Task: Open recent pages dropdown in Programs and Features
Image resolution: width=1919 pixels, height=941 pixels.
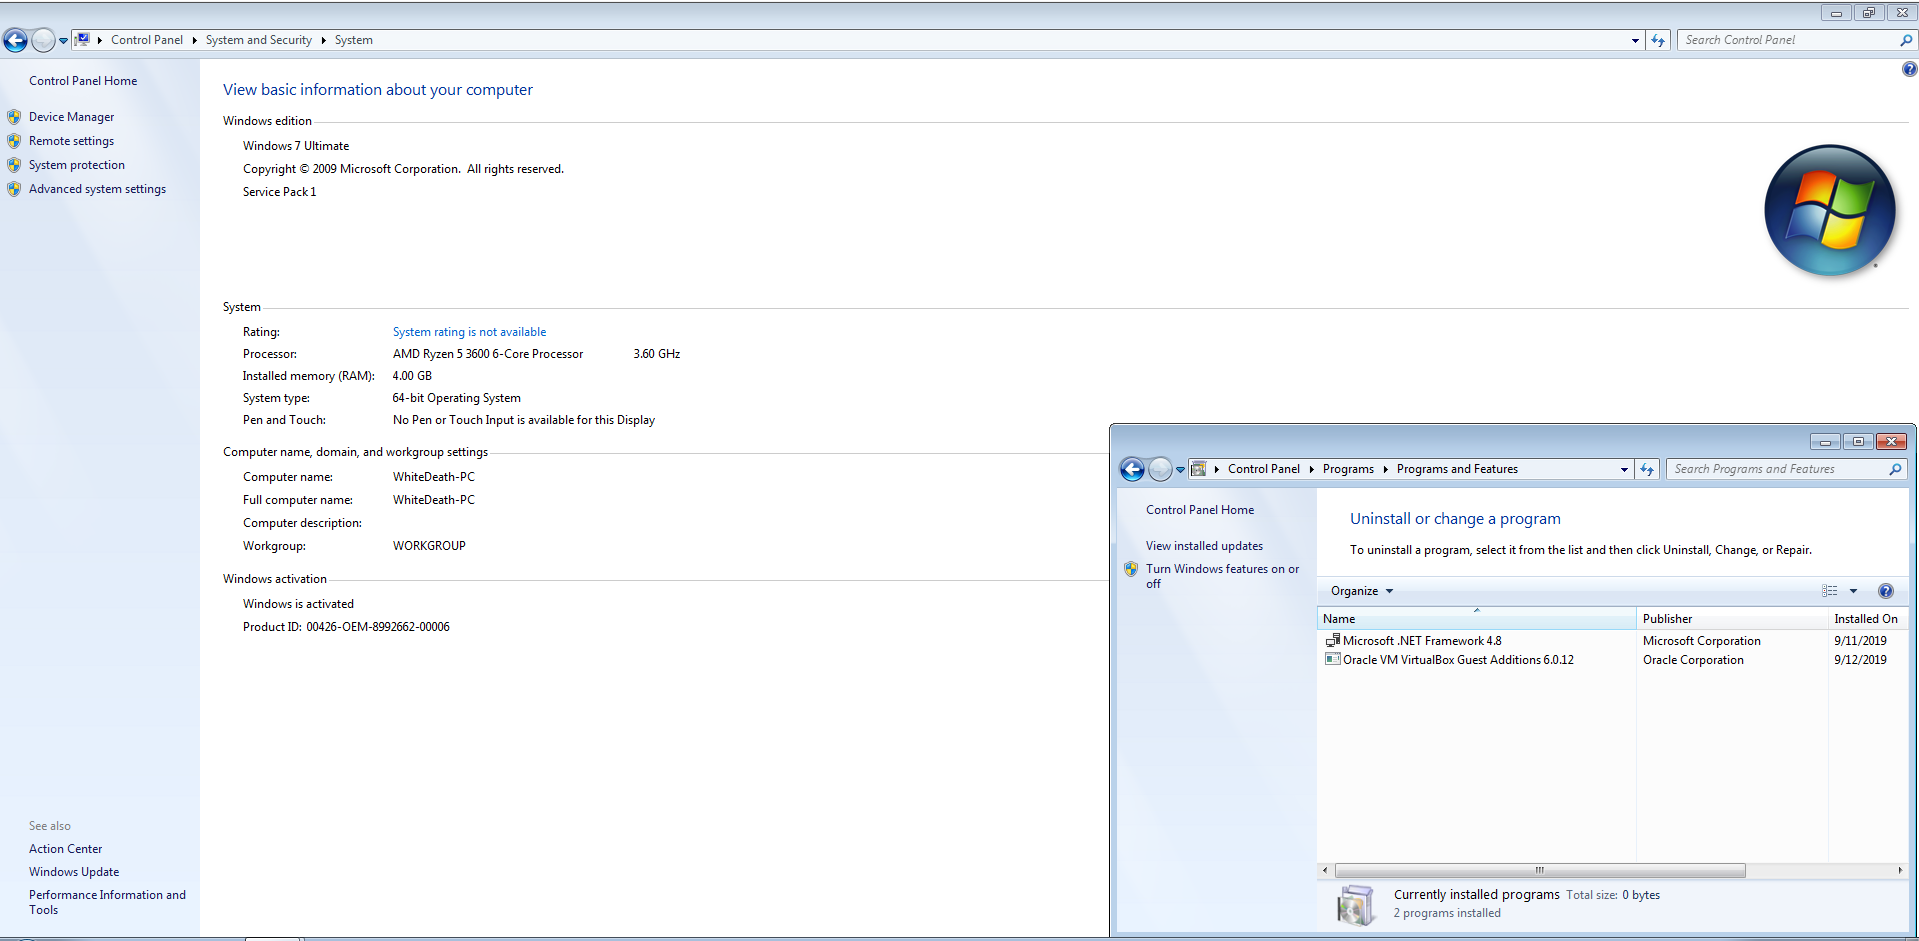Action: click(x=1180, y=470)
